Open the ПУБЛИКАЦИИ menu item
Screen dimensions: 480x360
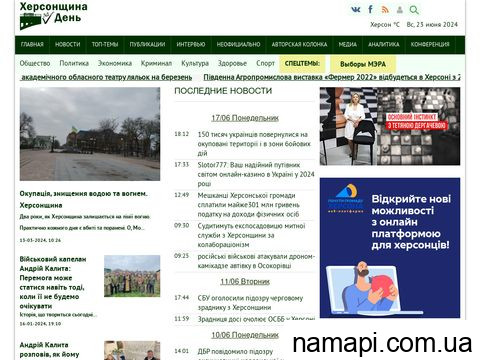point(147,44)
